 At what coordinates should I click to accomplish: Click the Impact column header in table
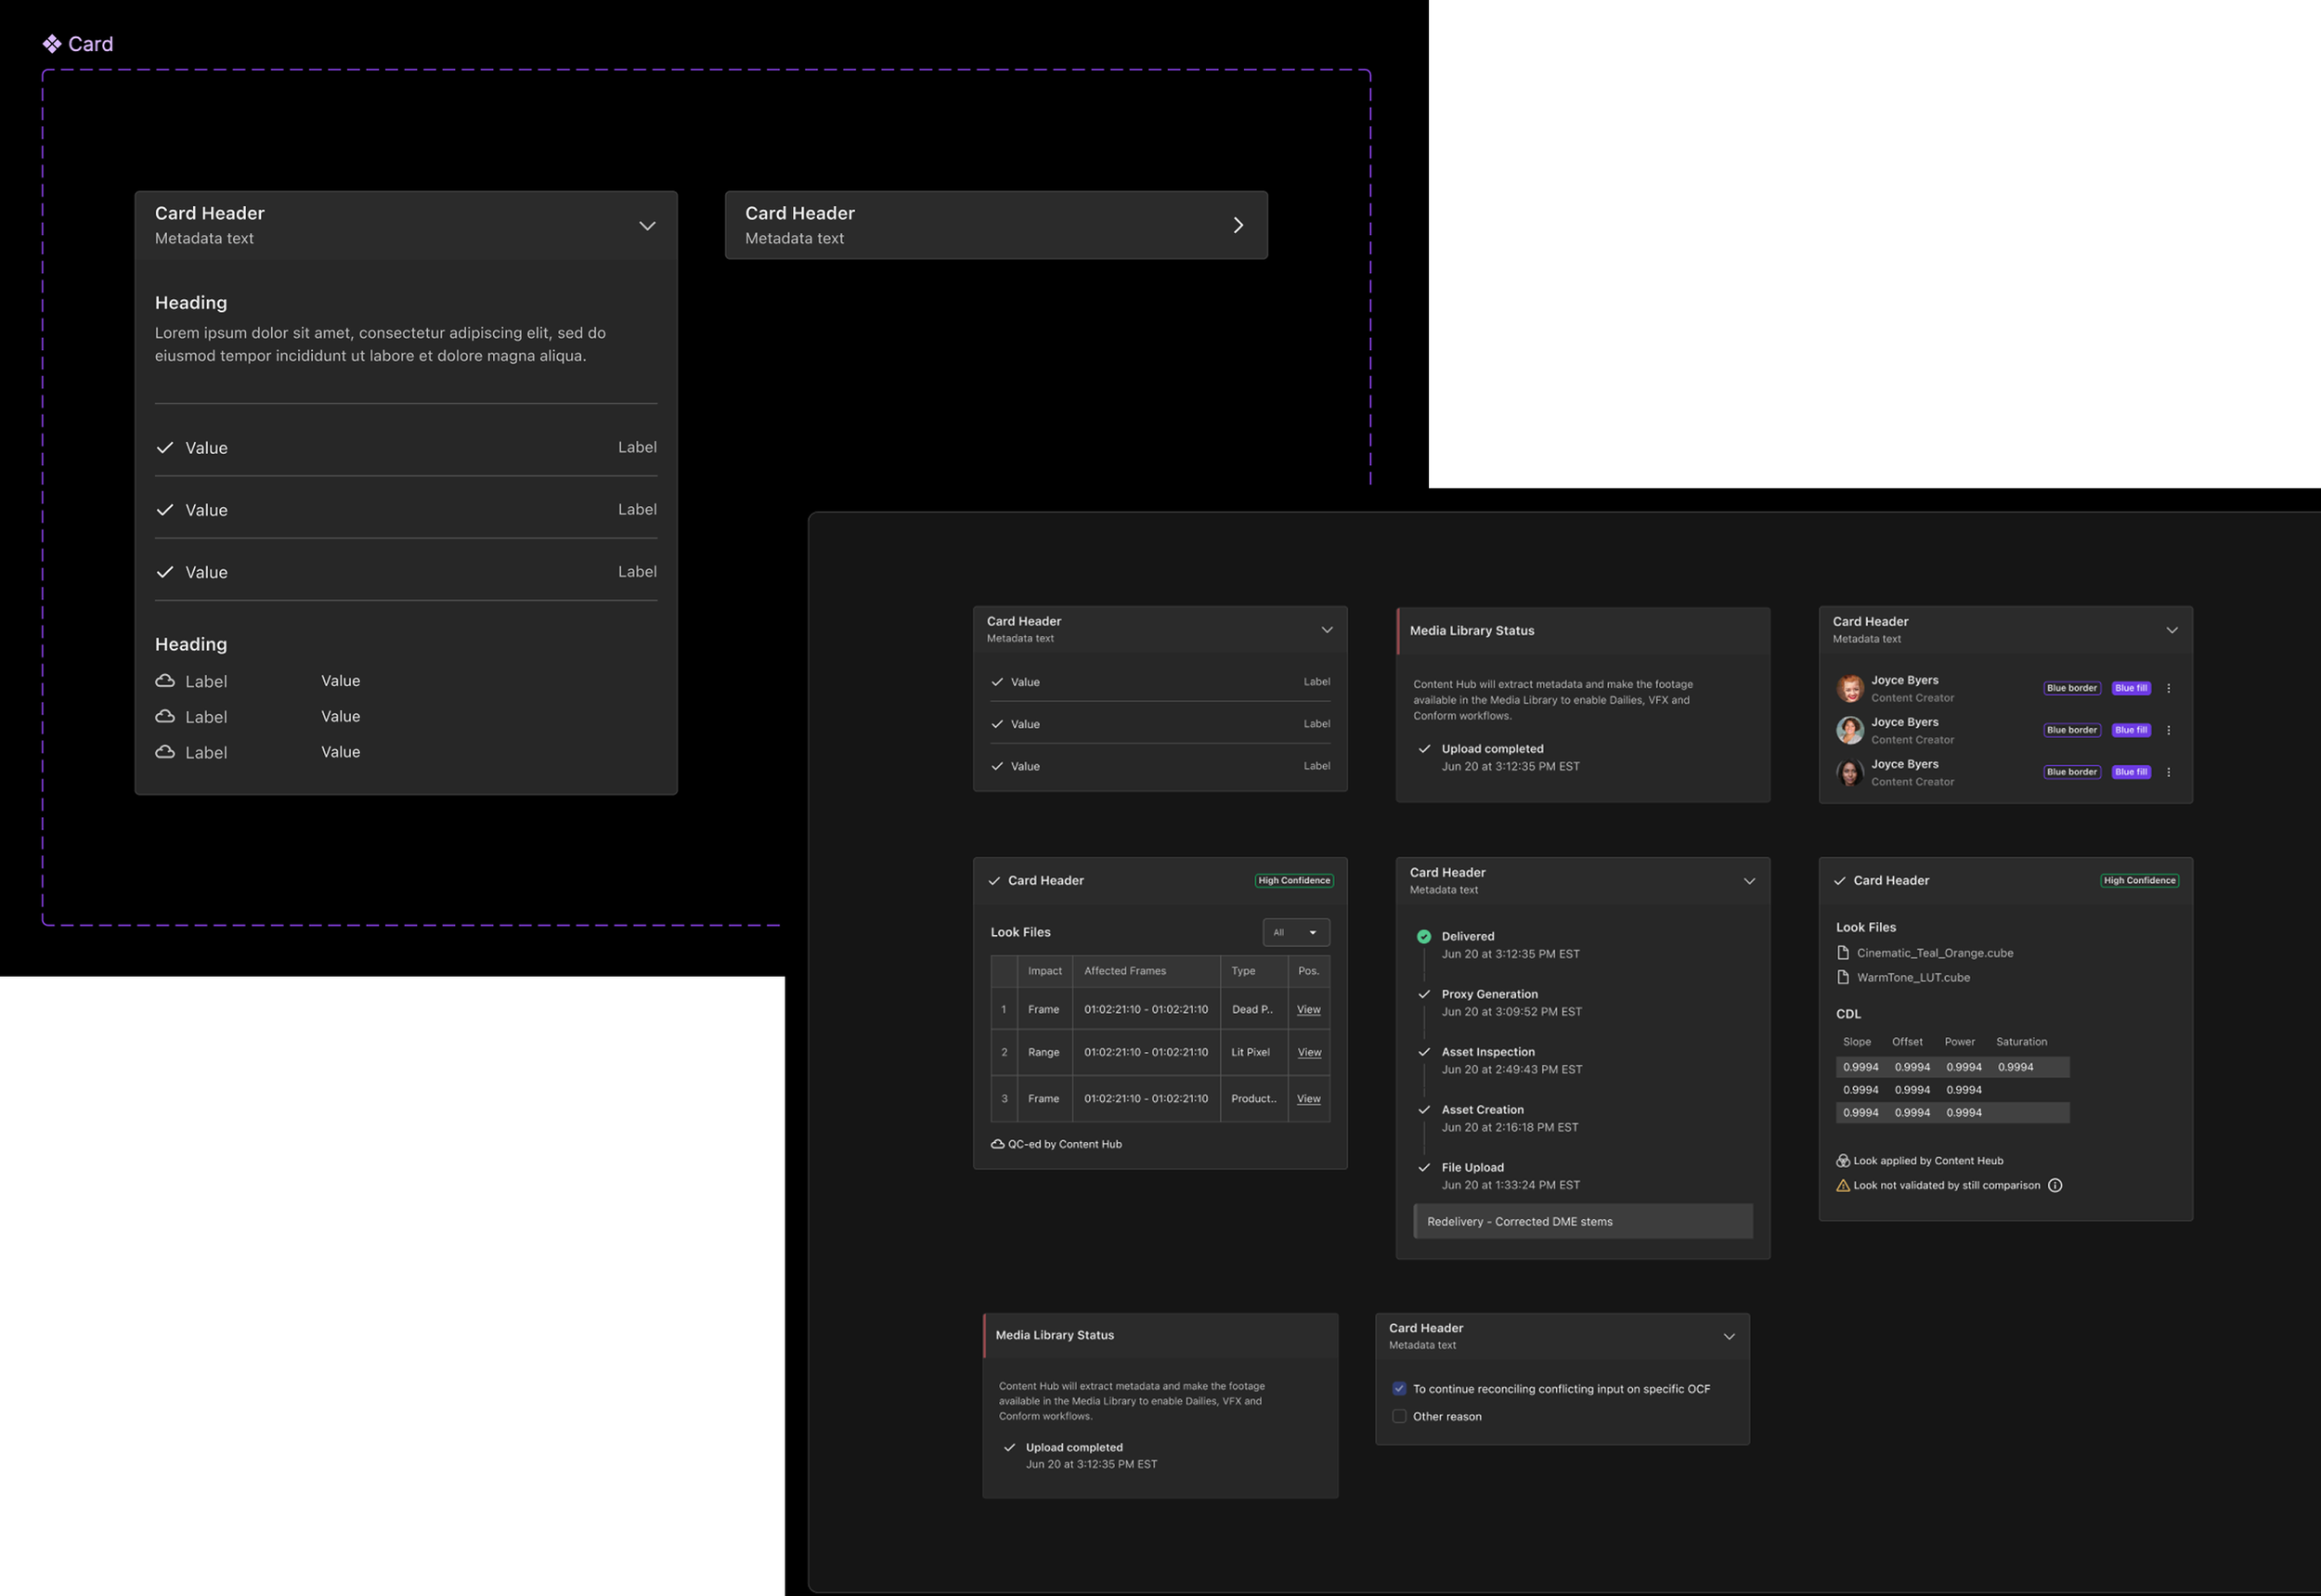click(x=1044, y=971)
